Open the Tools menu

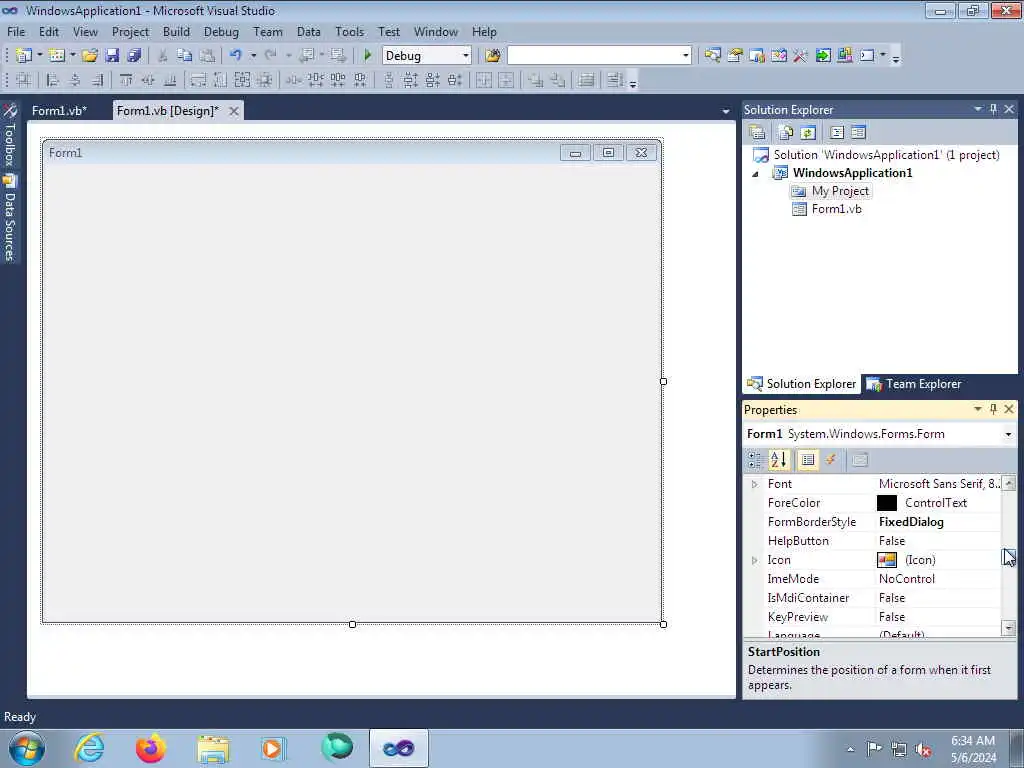(349, 31)
